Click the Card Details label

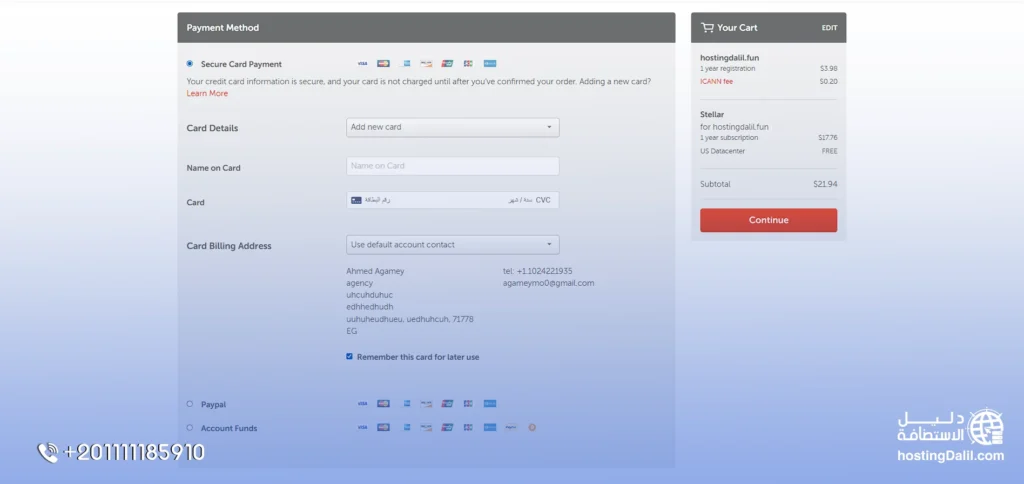(212, 128)
